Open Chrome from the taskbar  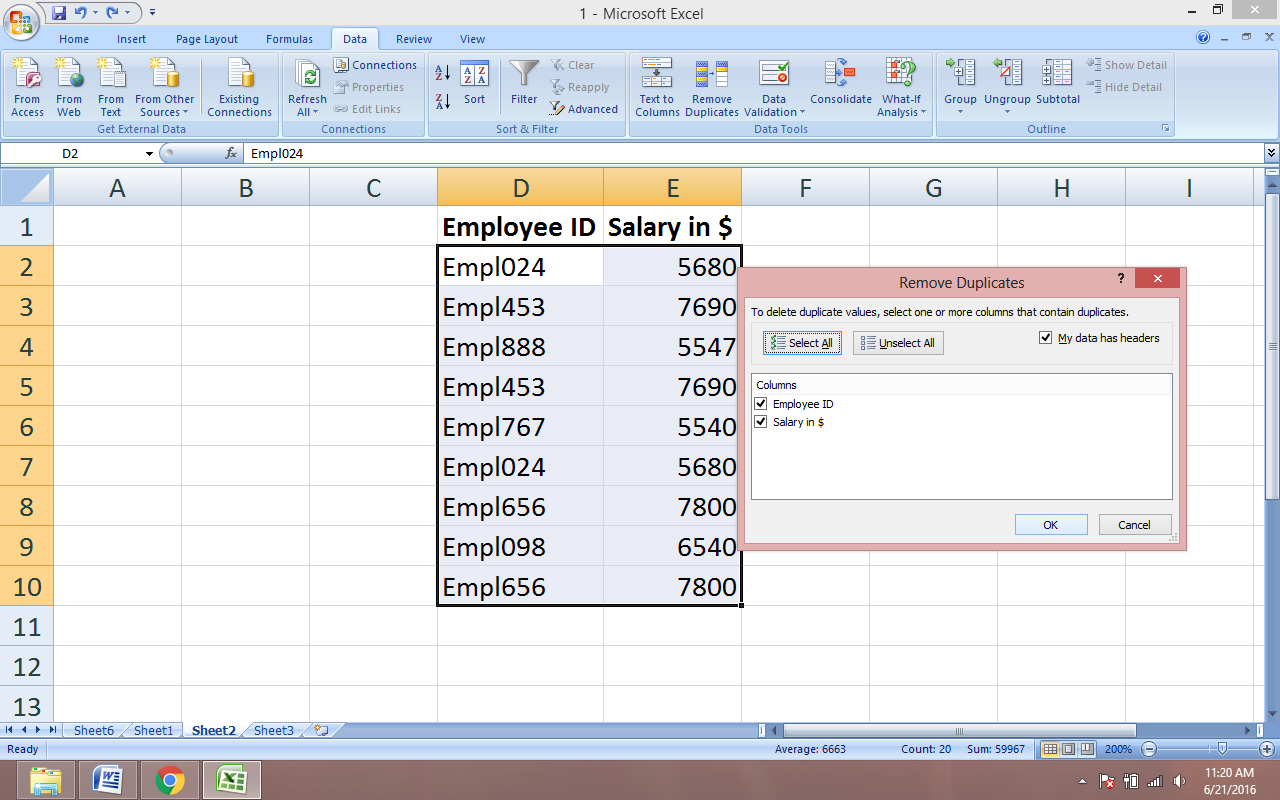click(x=169, y=780)
